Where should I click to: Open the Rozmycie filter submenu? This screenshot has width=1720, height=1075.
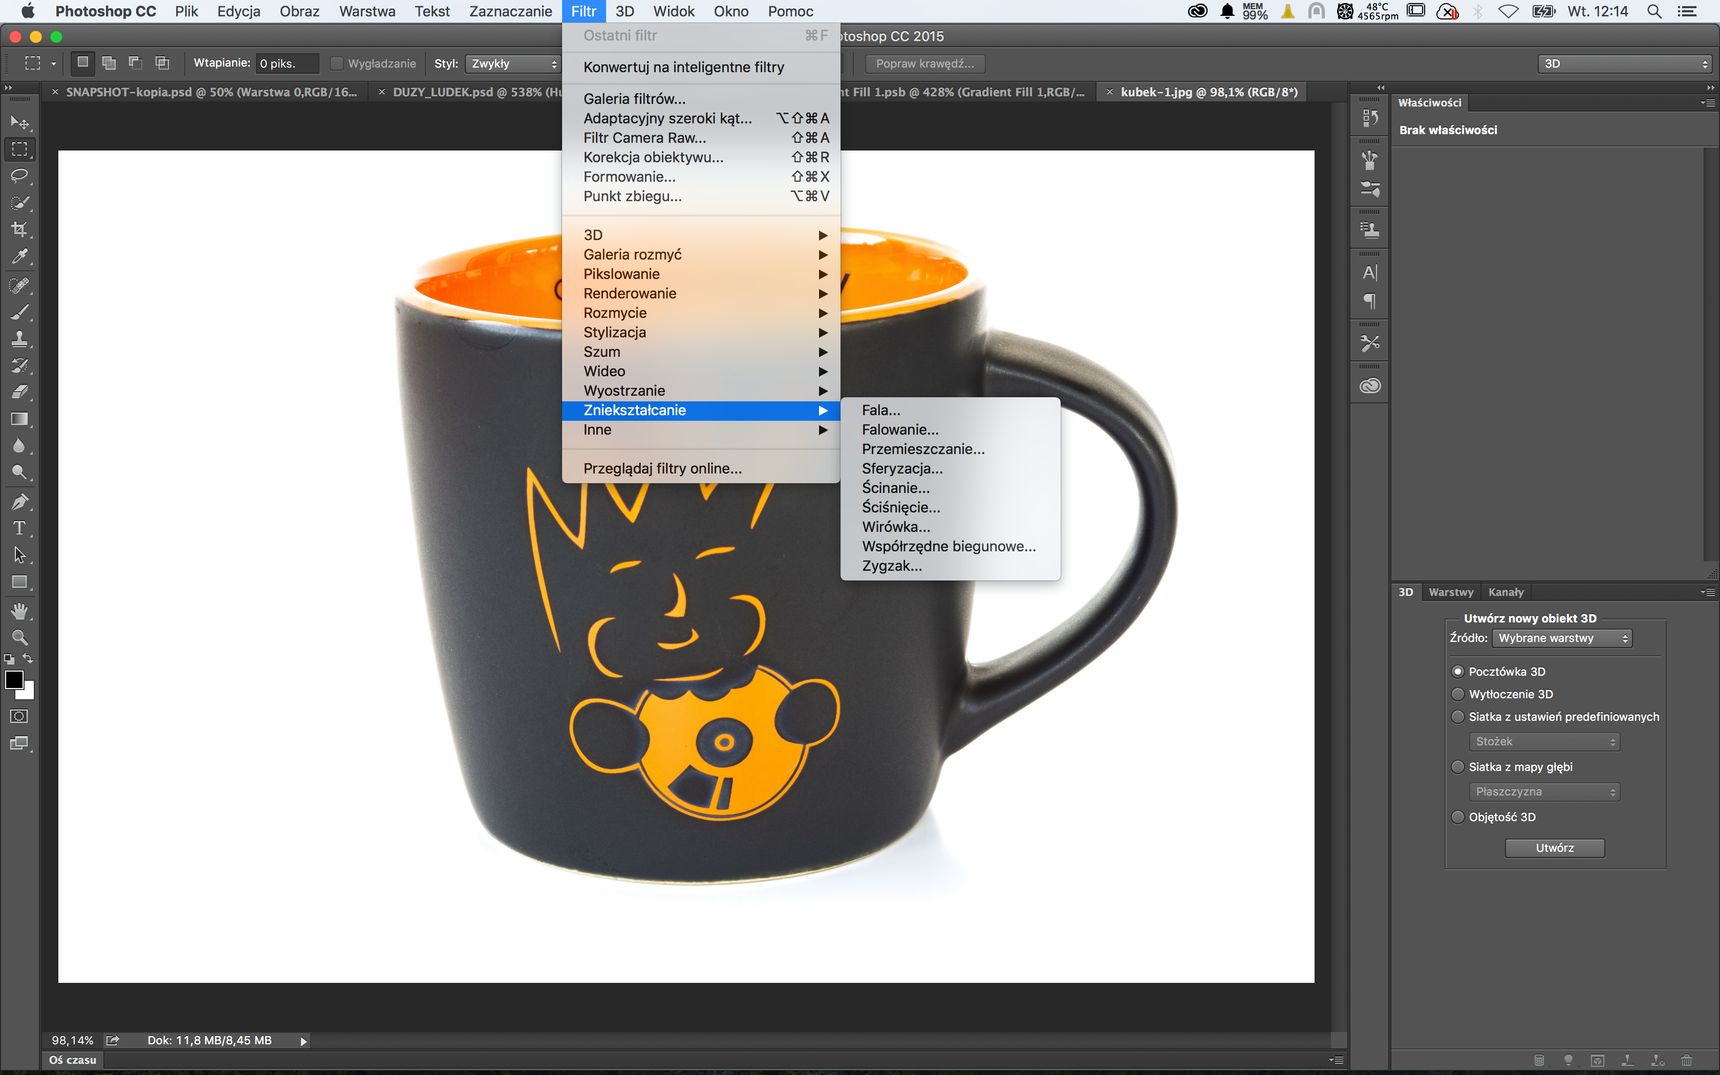(700, 313)
